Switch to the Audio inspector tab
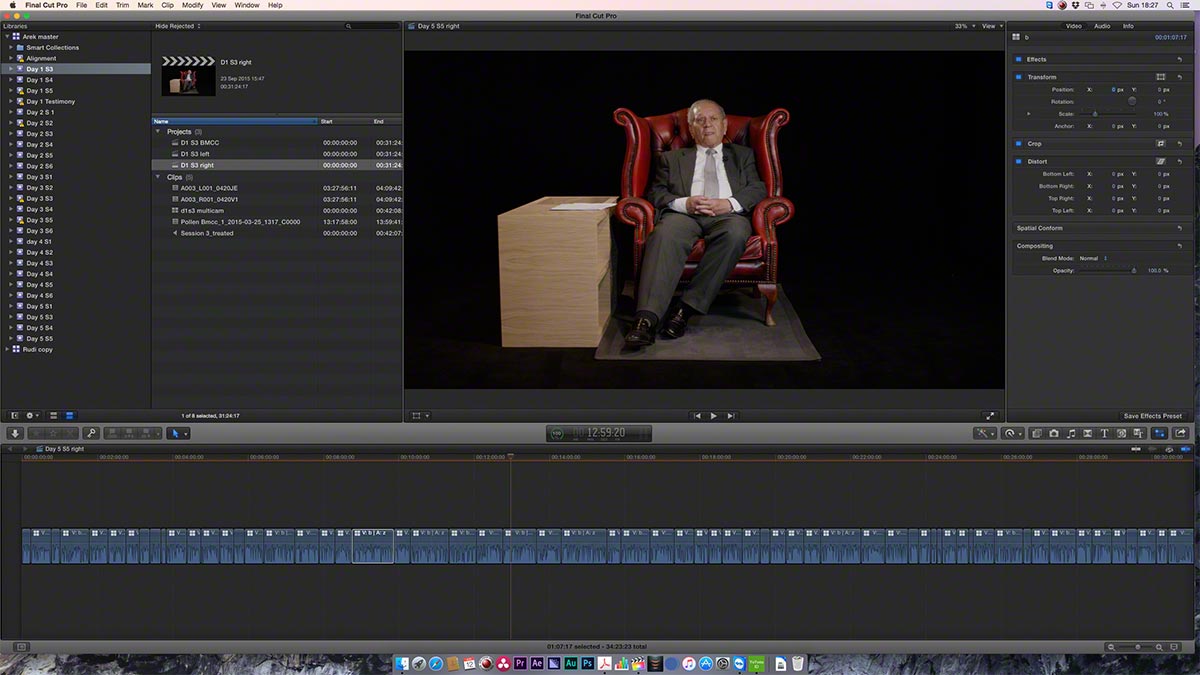 1102,26
